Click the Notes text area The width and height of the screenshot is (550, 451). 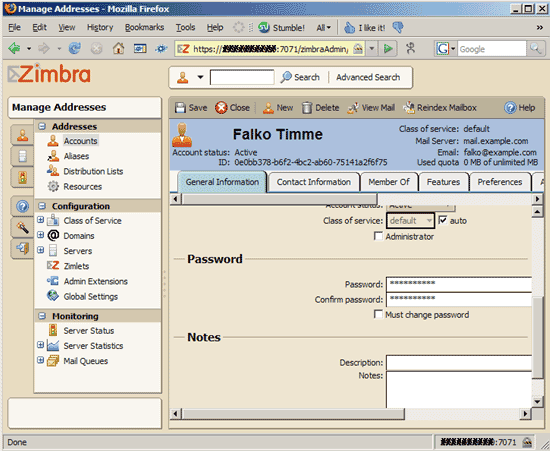click(x=459, y=390)
